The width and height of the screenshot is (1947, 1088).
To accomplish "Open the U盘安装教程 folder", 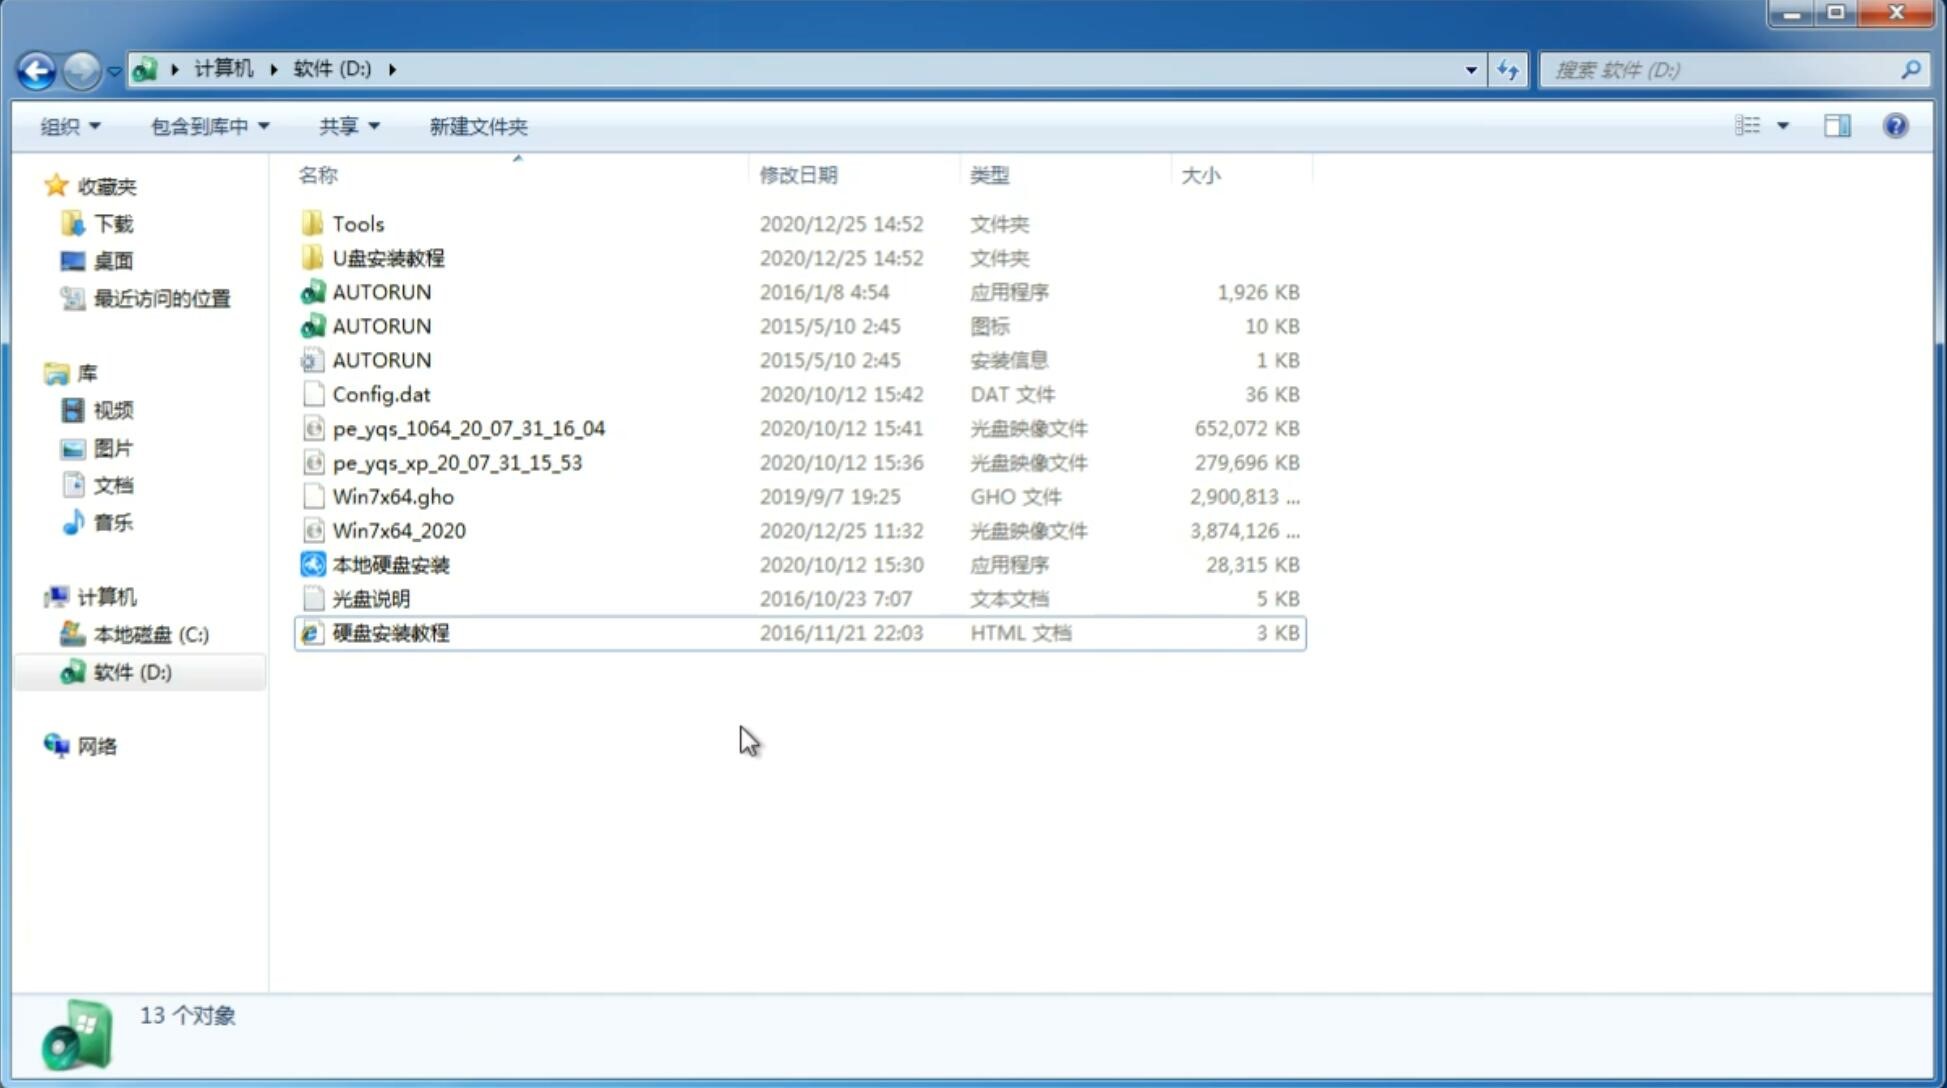I will coord(389,257).
